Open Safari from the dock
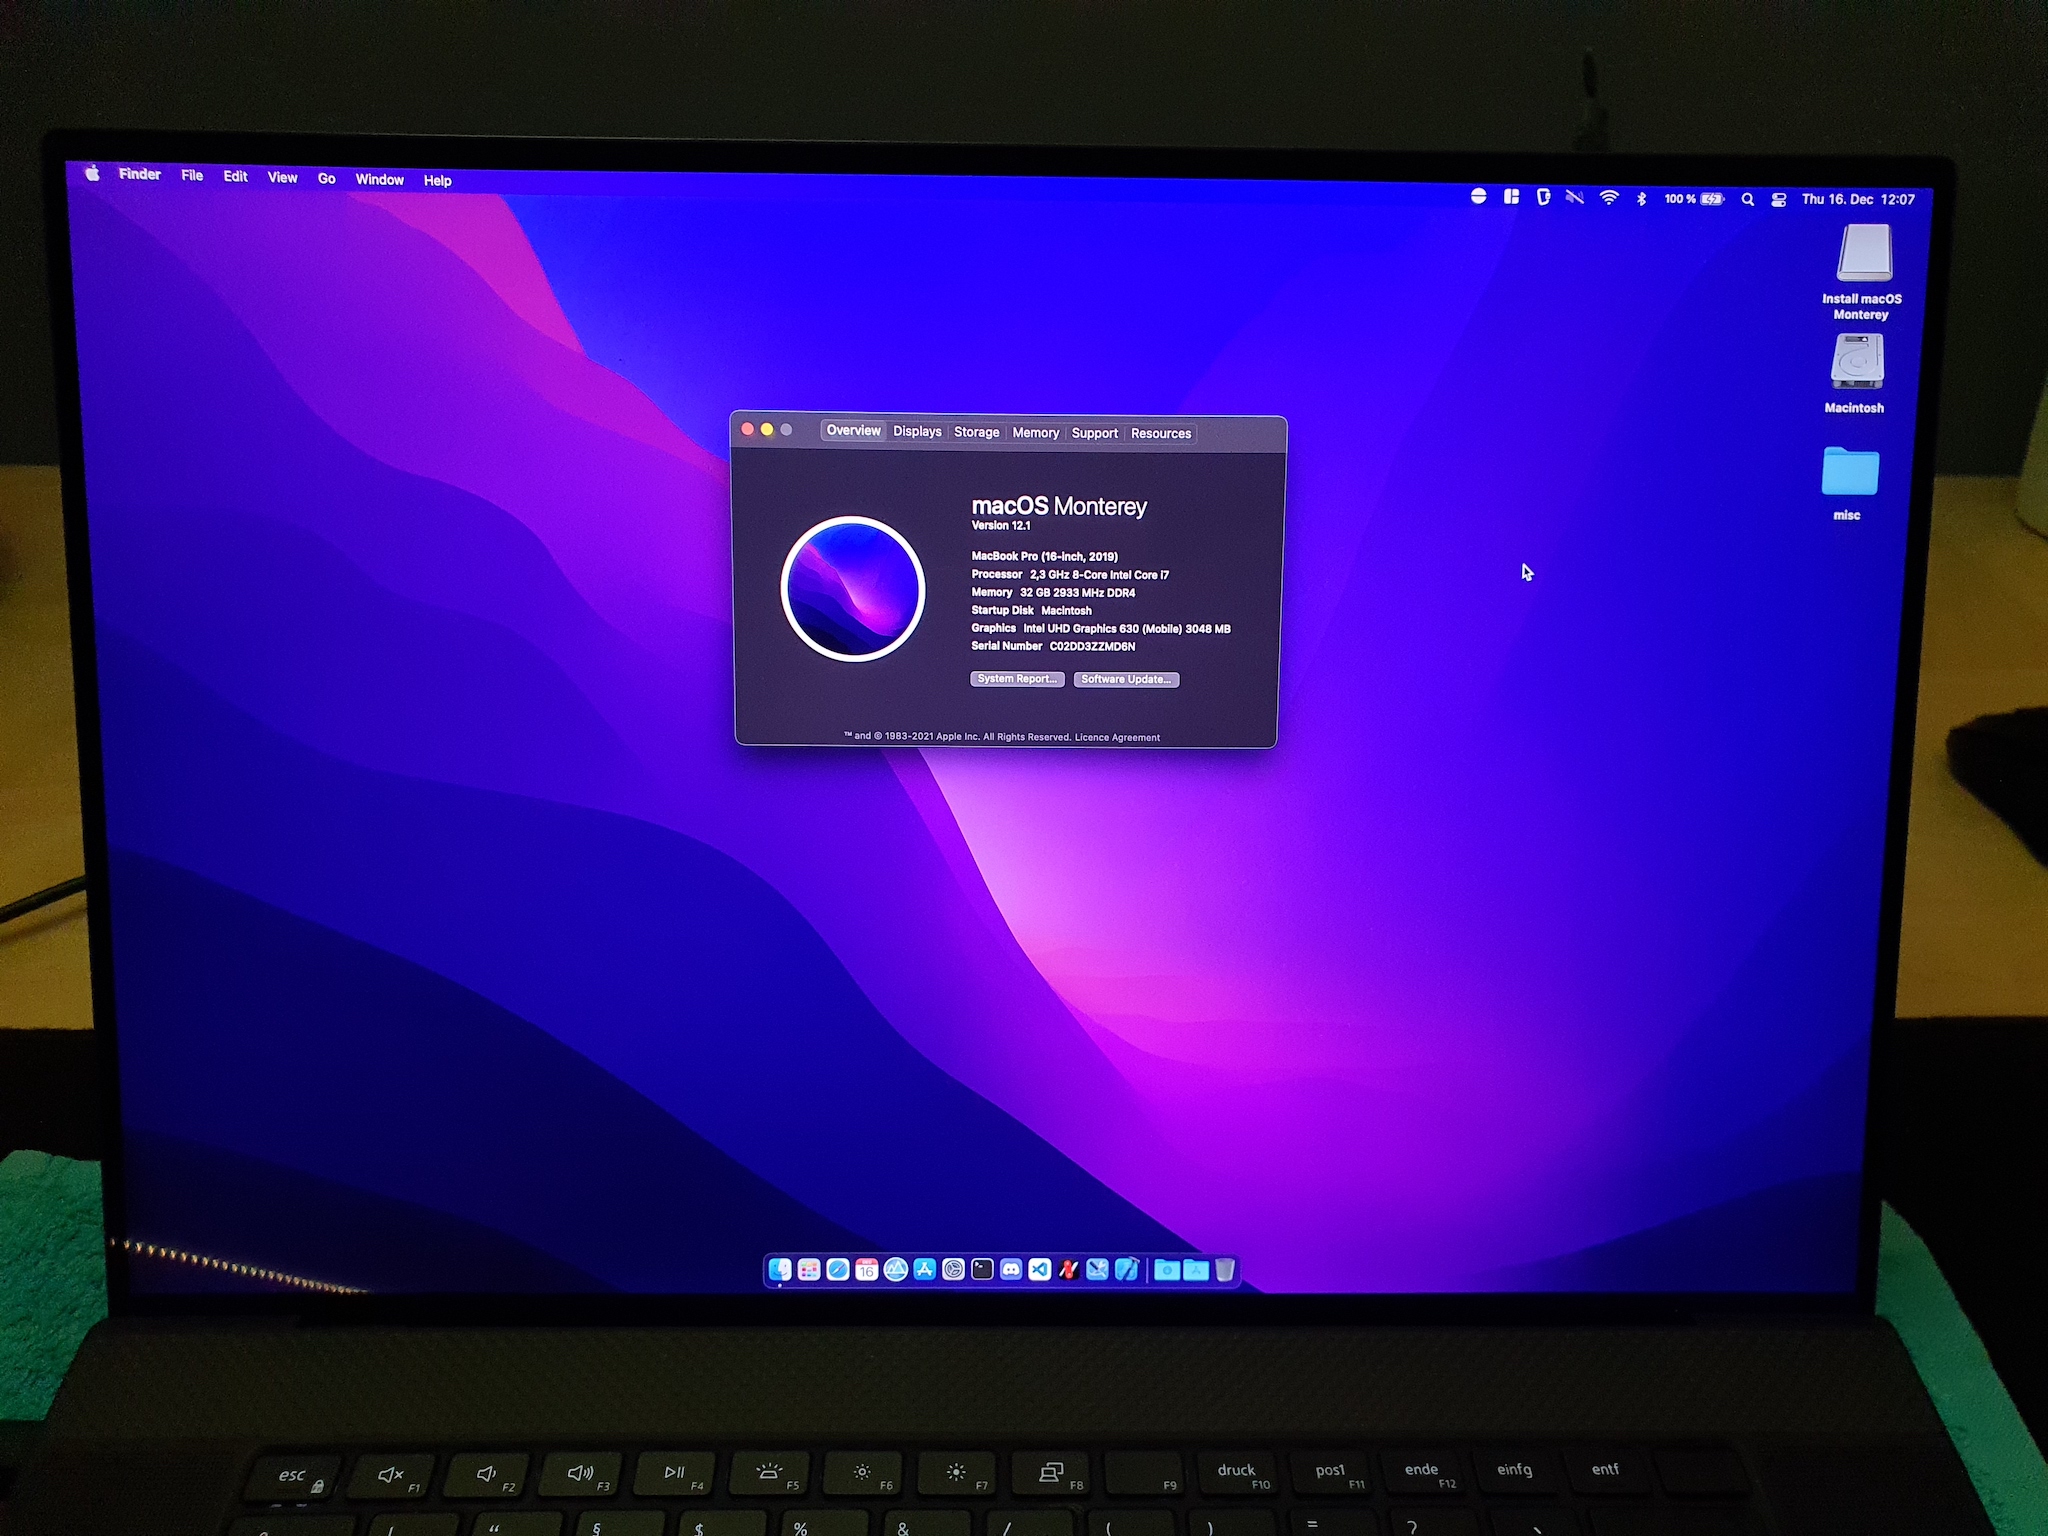The height and width of the screenshot is (1536, 2048). (838, 1270)
